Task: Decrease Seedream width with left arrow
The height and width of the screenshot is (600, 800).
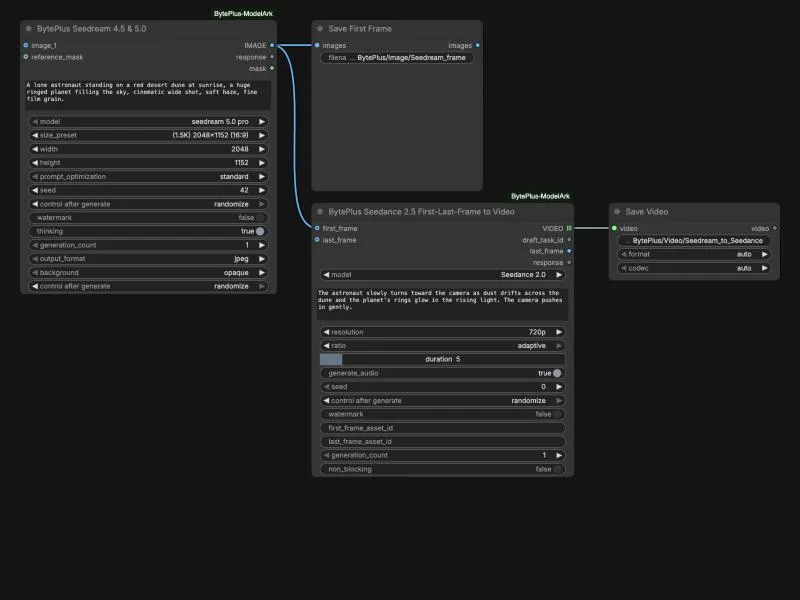Action: click(35, 149)
